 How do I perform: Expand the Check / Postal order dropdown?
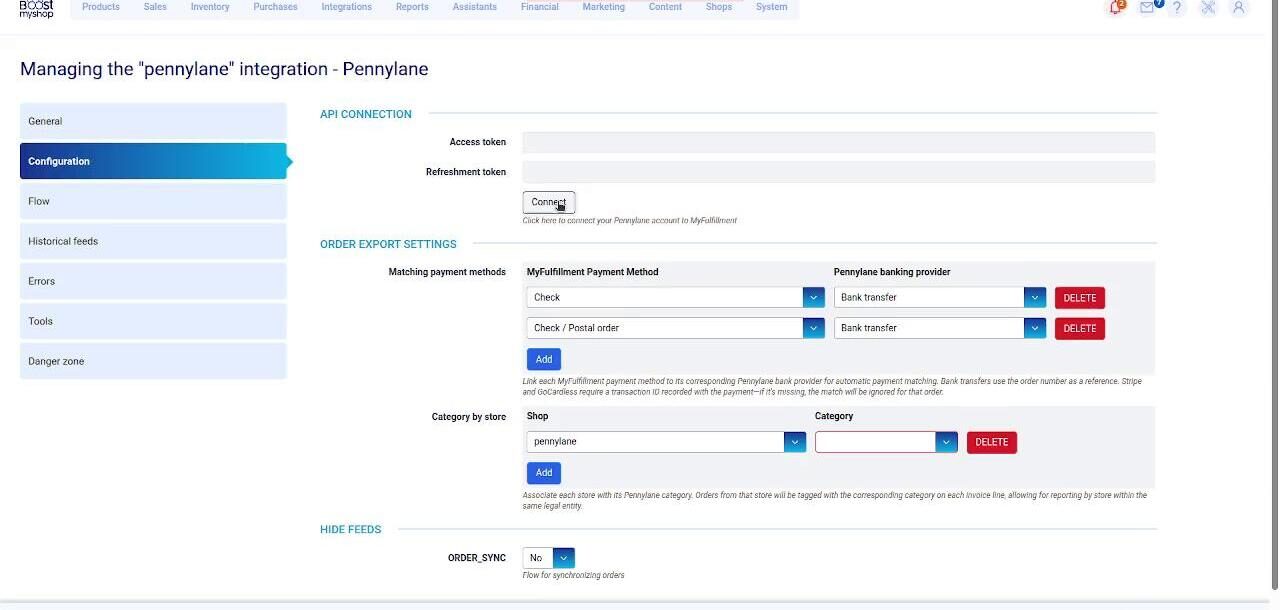pos(675,328)
